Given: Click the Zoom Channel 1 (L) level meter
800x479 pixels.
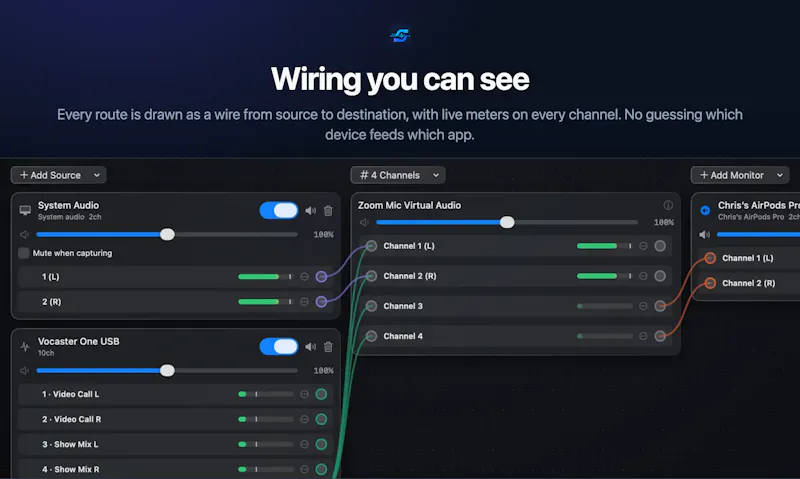Looking at the screenshot, I should coord(604,246).
